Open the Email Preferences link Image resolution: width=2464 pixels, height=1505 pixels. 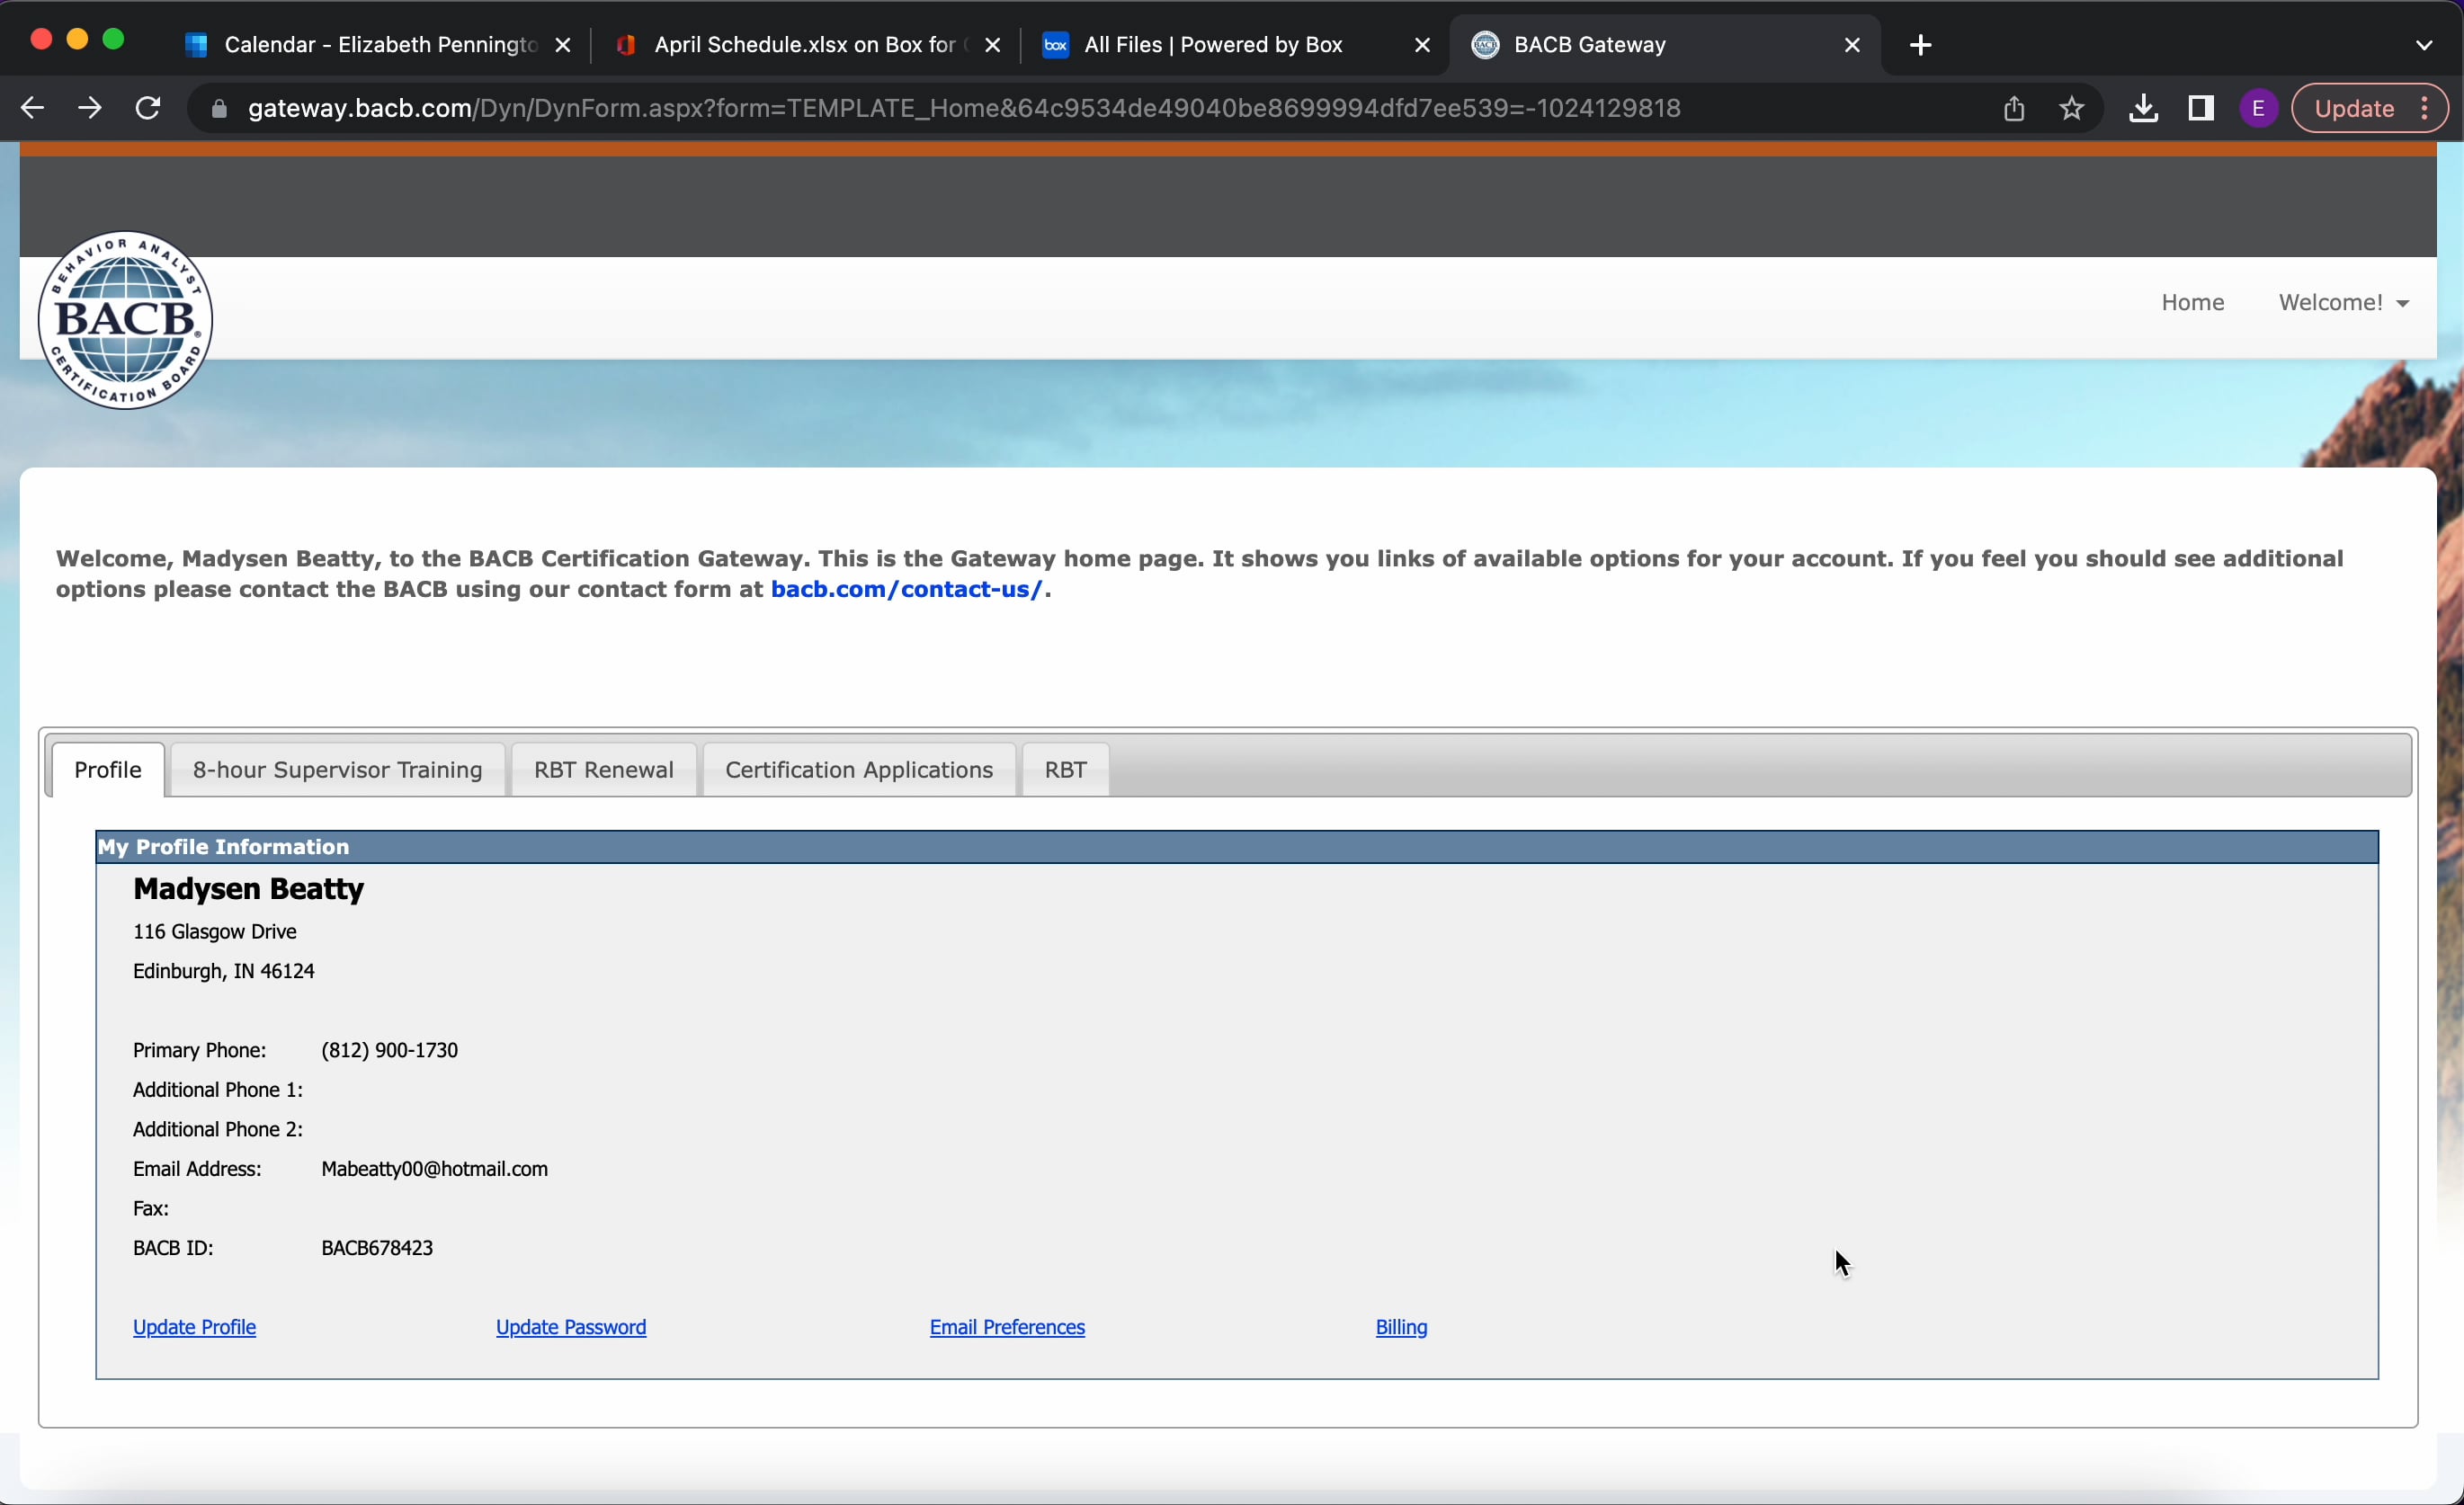coord(1007,1327)
